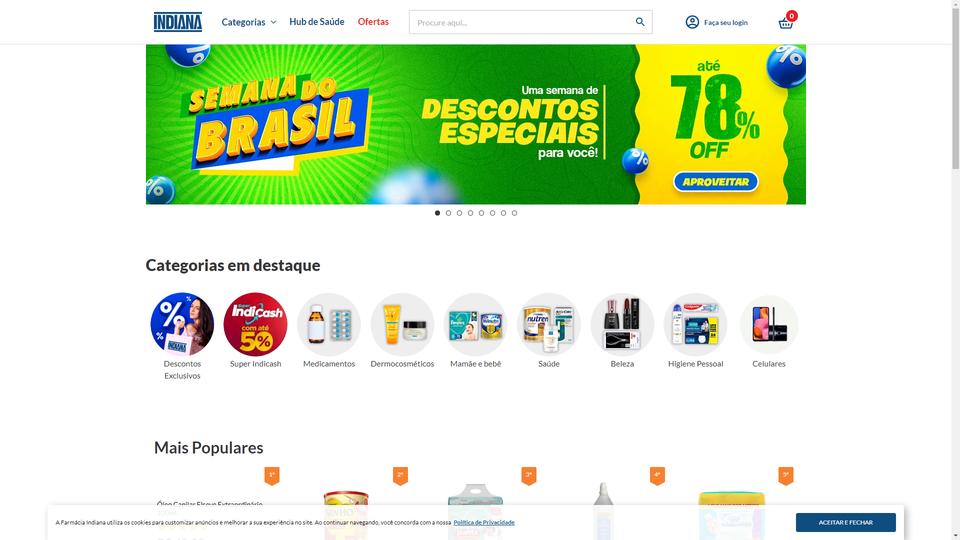Click the ACEITAR E FECHAR cookie button
This screenshot has width=960, height=540.
[x=846, y=522]
